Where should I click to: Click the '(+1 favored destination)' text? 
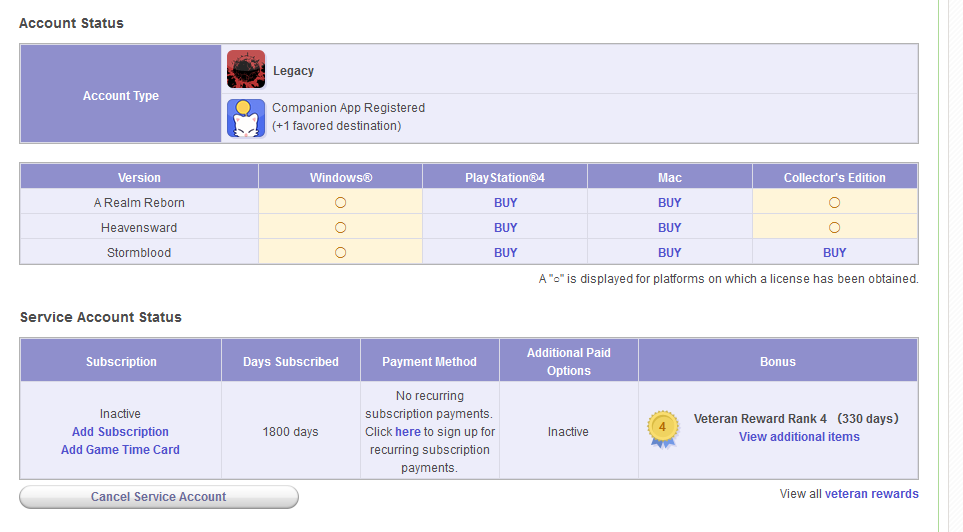(x=337, y=126)
